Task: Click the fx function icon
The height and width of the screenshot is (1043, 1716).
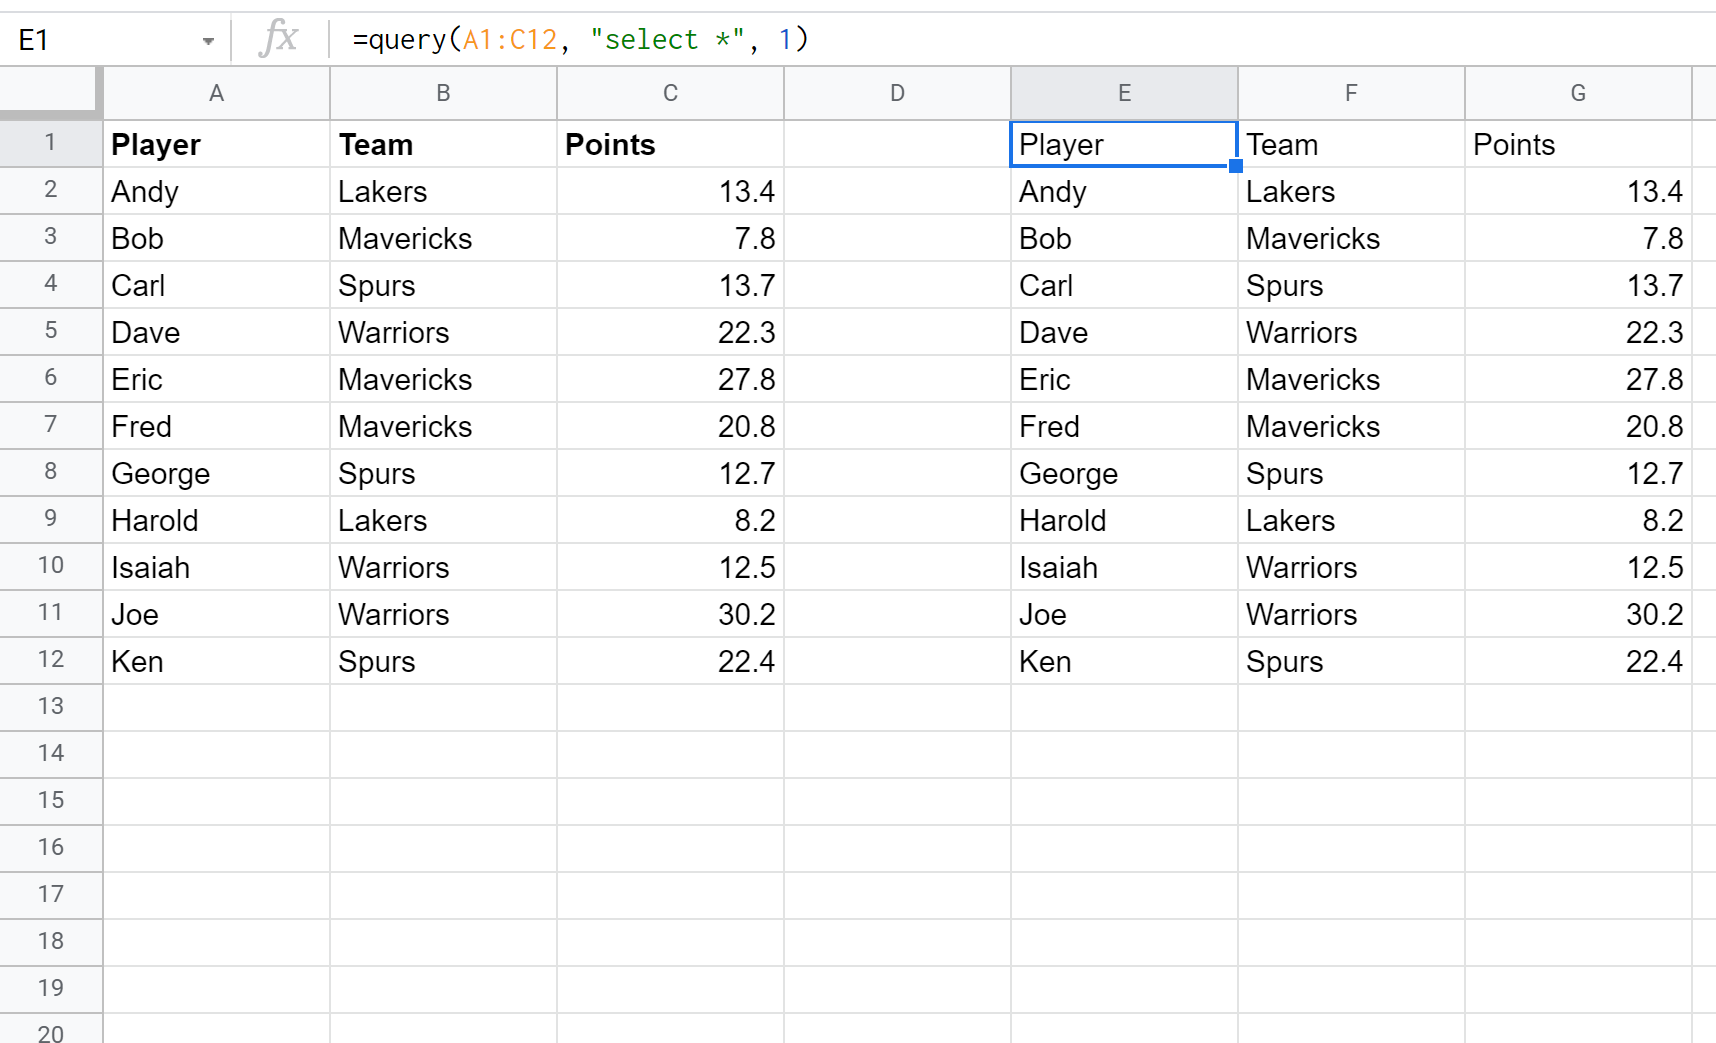Action: 278,39
